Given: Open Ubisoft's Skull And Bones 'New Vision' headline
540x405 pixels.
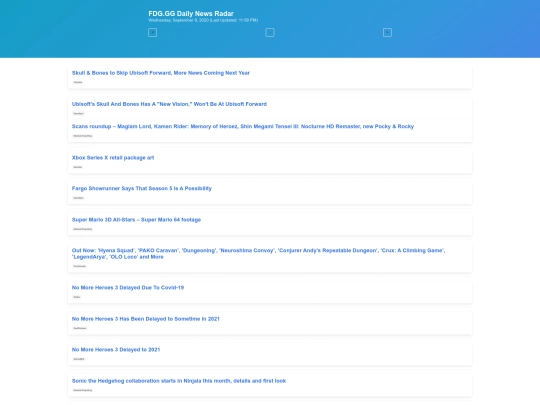Looking at the screenshot, I should coord(169,104).
